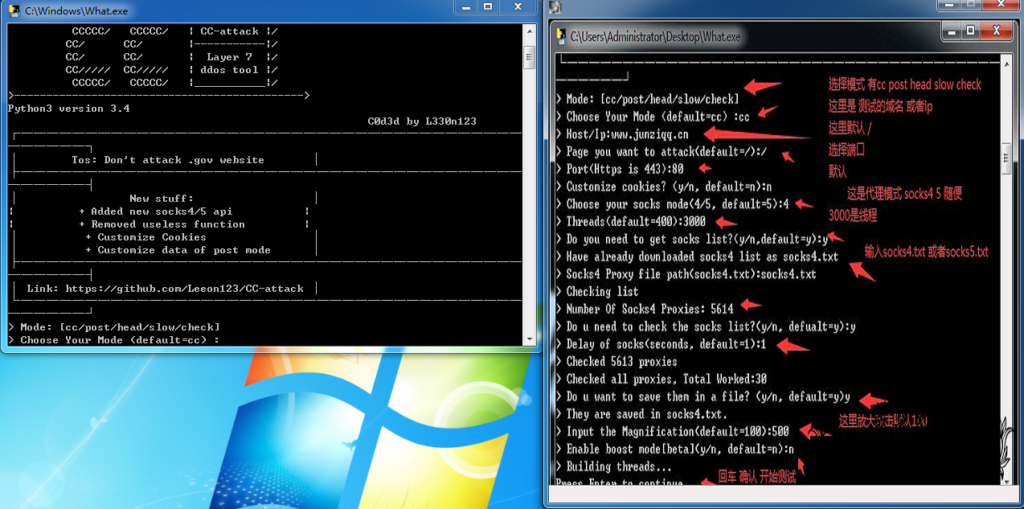Click 'Choose your socks mode(4/5, default=5):4' line
The width and height of the screenshot is (1024, 509).
pos(673,205)
